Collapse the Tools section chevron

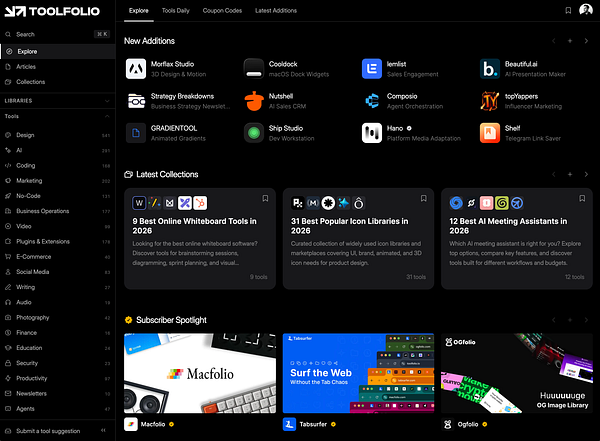point(107,116)
